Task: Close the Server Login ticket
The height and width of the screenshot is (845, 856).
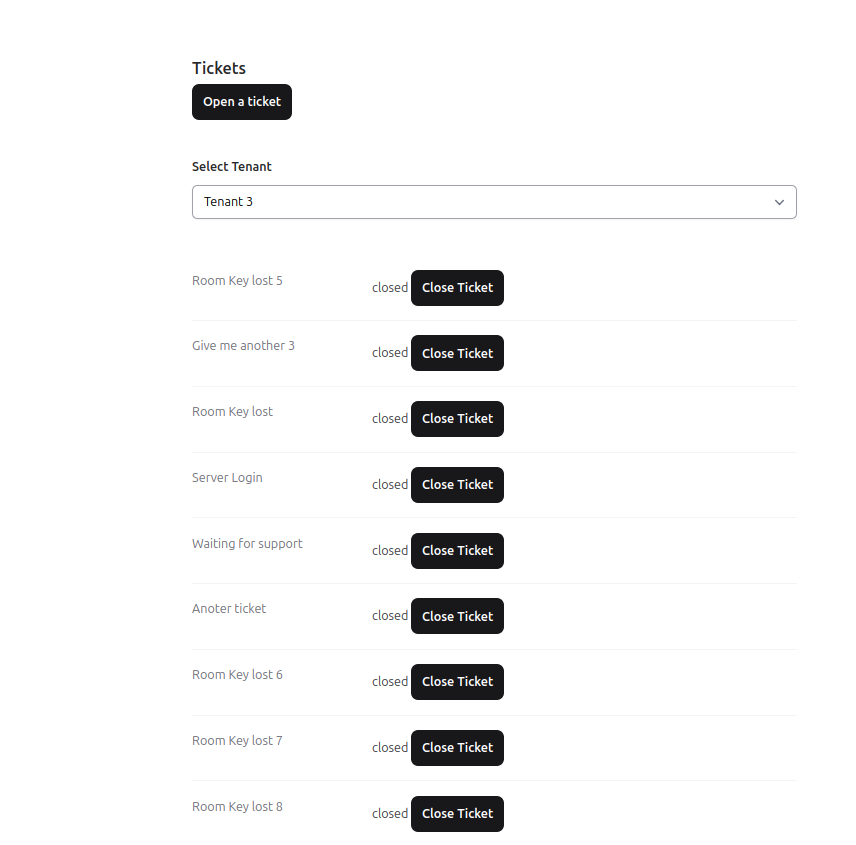Action: click(x=457, y=485)
